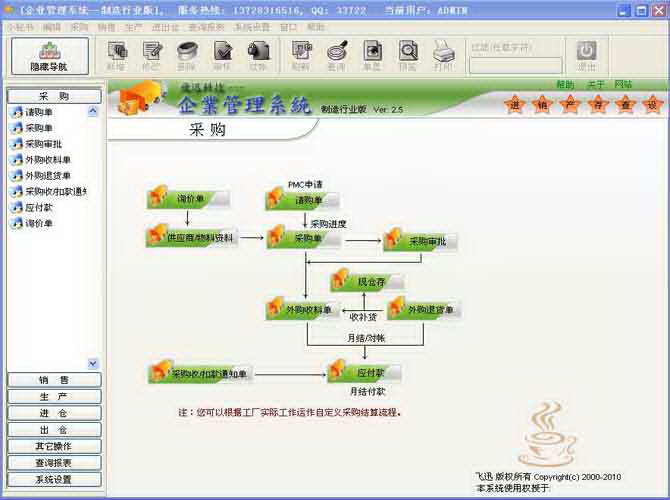Open the 采购 menu in the menu bar
This screenshot has width=670, height=500.
click(79, 27)
